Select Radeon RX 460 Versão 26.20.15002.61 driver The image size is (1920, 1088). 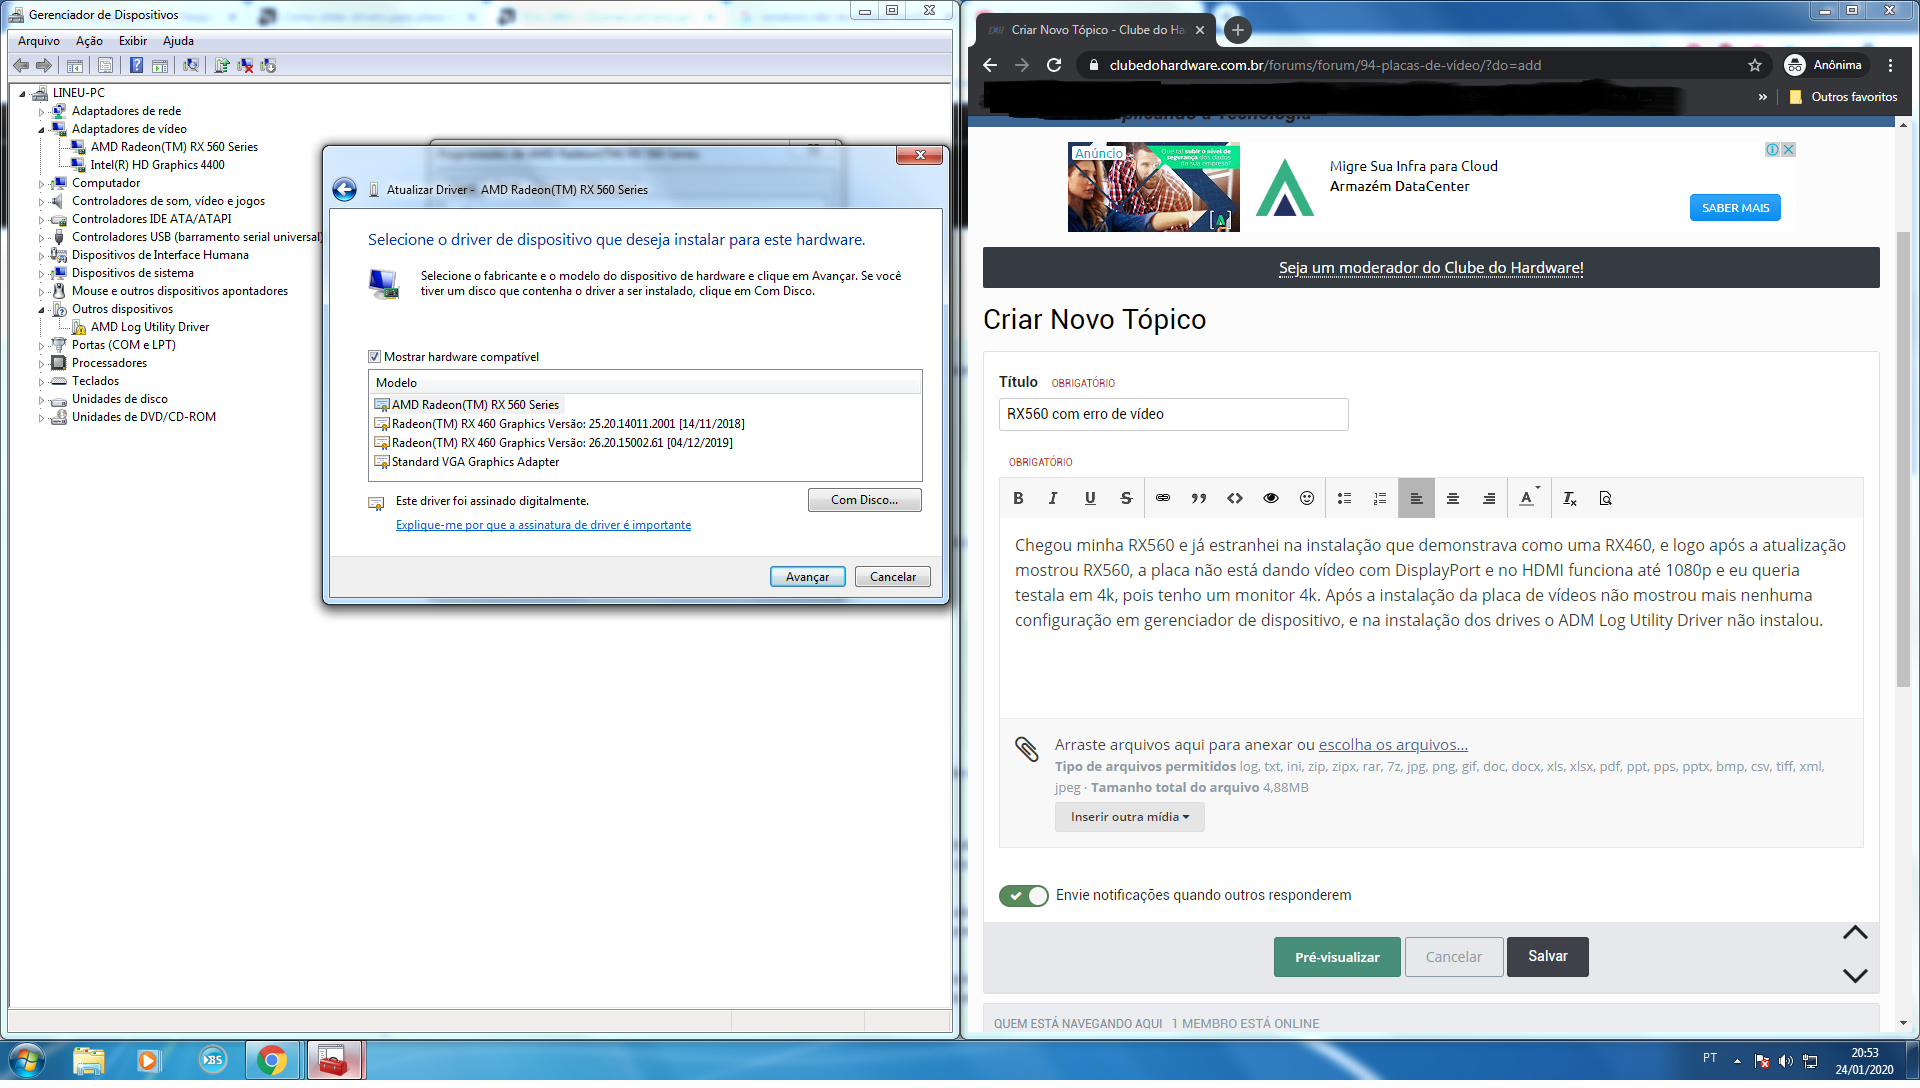tap(562, 443)
